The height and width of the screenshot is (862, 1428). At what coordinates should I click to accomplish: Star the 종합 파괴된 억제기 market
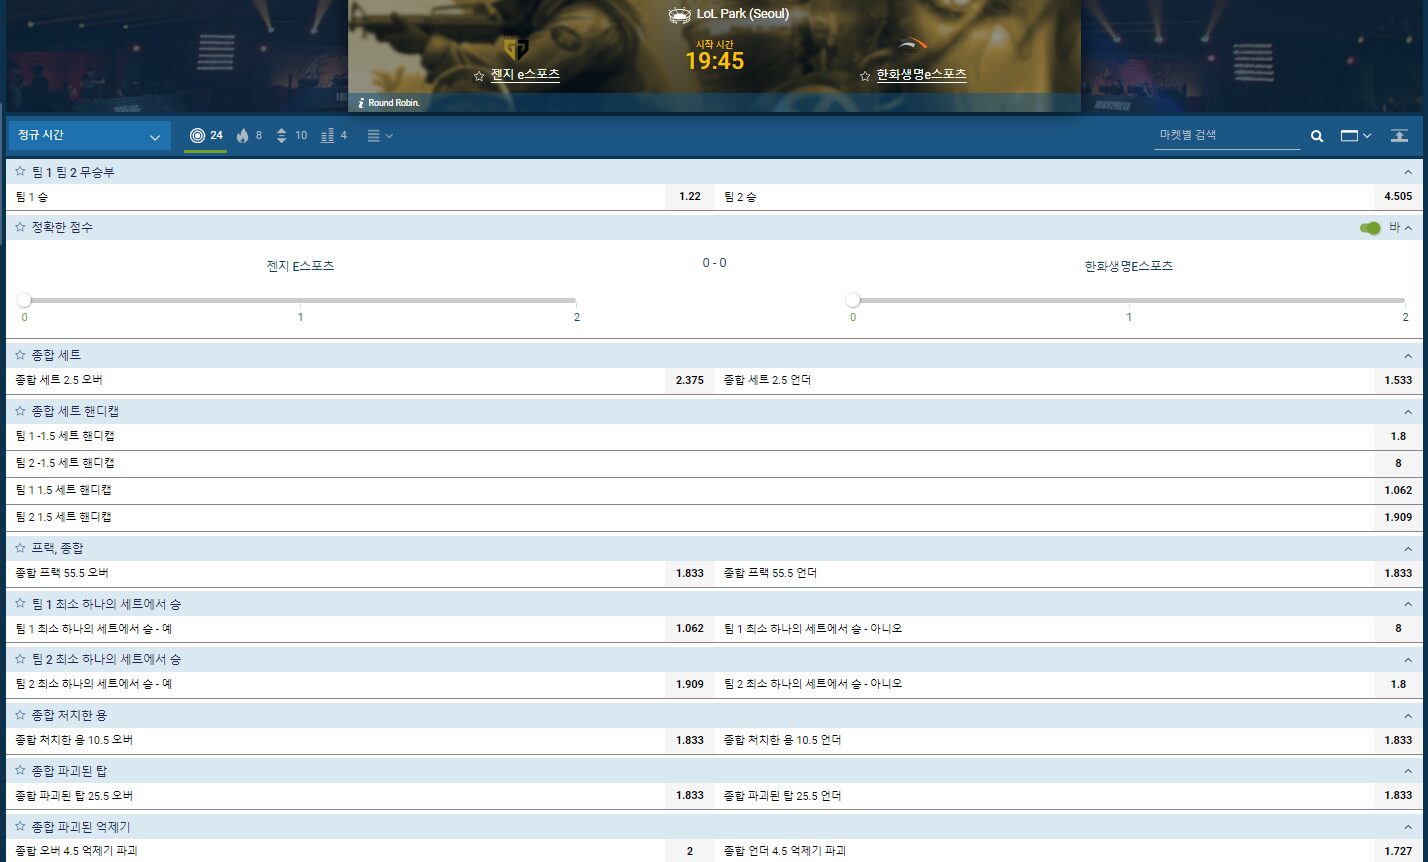[x=20, y=827]
